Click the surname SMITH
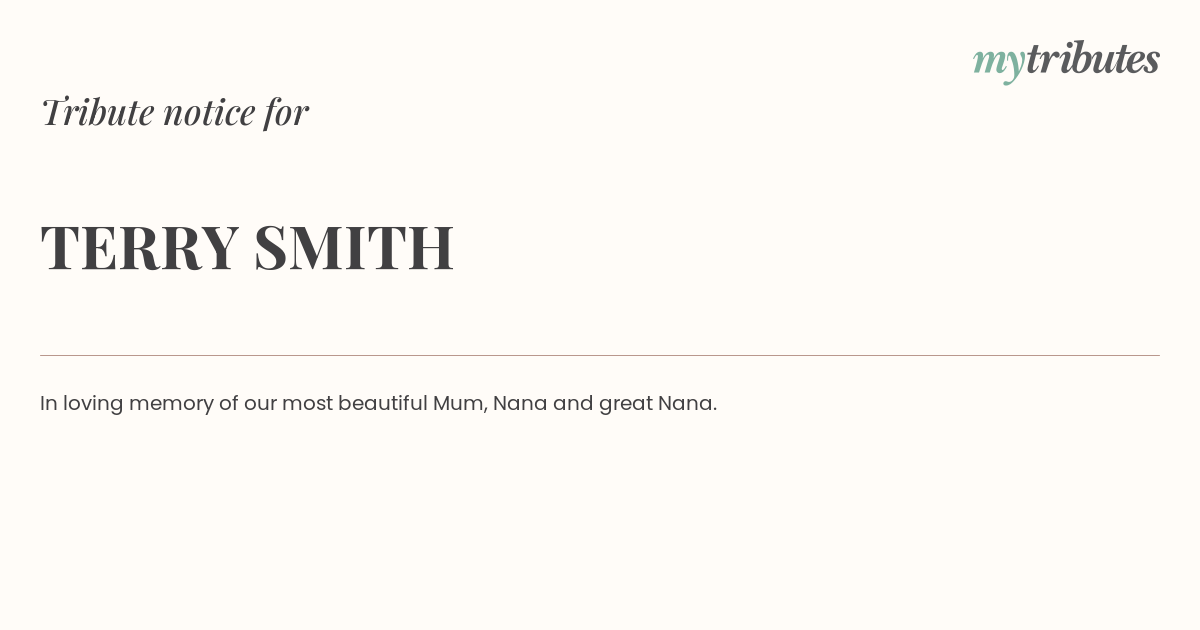 click(x=354, y=247)
